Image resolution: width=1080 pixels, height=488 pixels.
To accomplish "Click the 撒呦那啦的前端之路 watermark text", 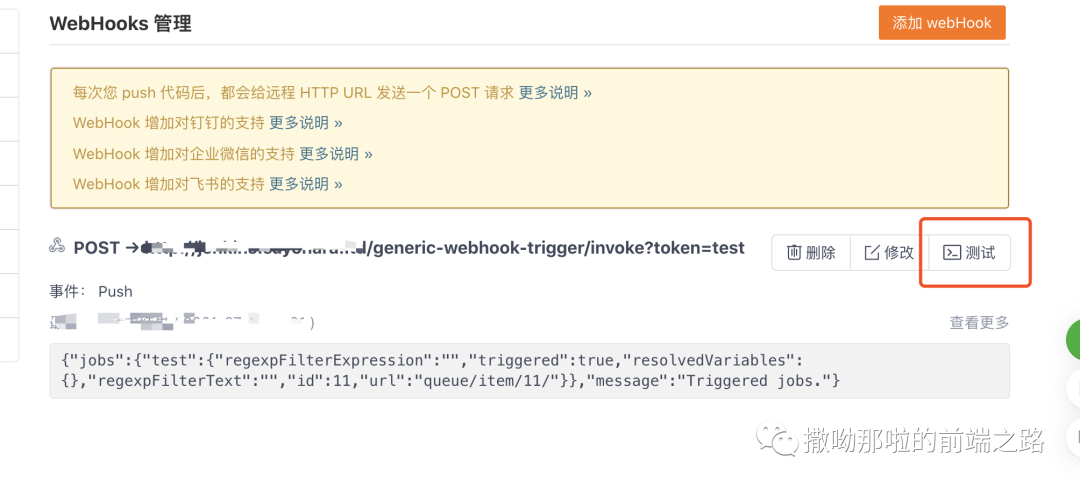I will (x=924, y=439).
